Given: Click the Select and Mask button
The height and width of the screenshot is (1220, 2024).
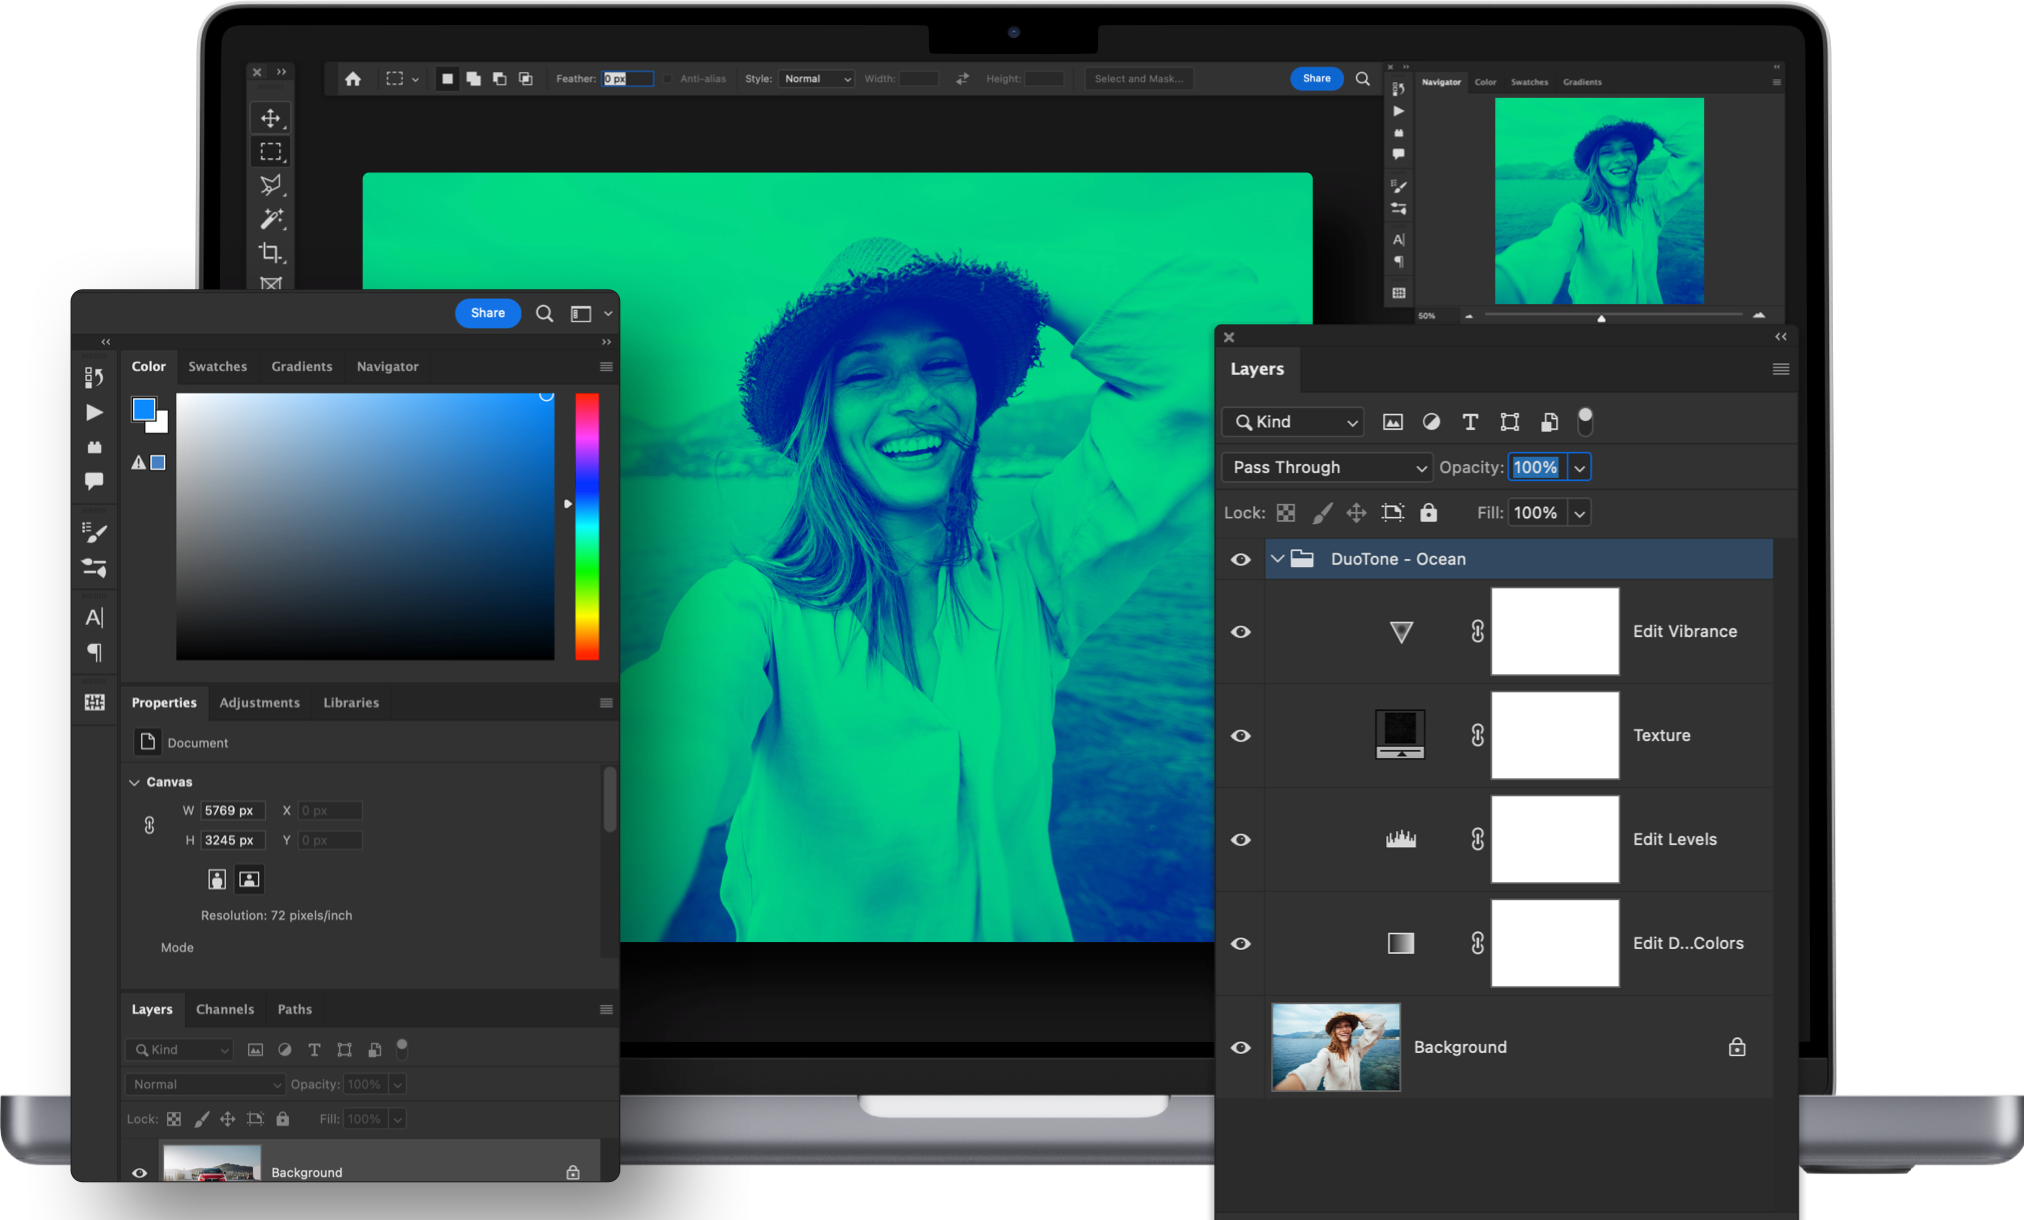Looking at the screenshot, I should (x=1139, y=79).
